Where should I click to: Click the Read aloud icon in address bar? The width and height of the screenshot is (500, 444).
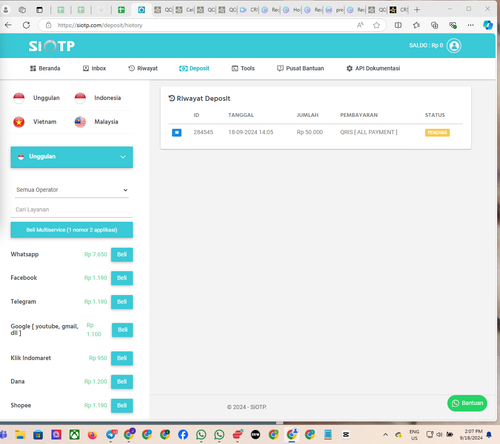[x=360, y=25]
